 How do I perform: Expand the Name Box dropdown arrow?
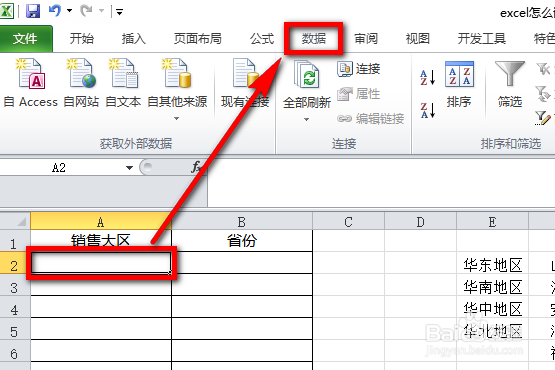pyautogui.click(x=130, y=168)
